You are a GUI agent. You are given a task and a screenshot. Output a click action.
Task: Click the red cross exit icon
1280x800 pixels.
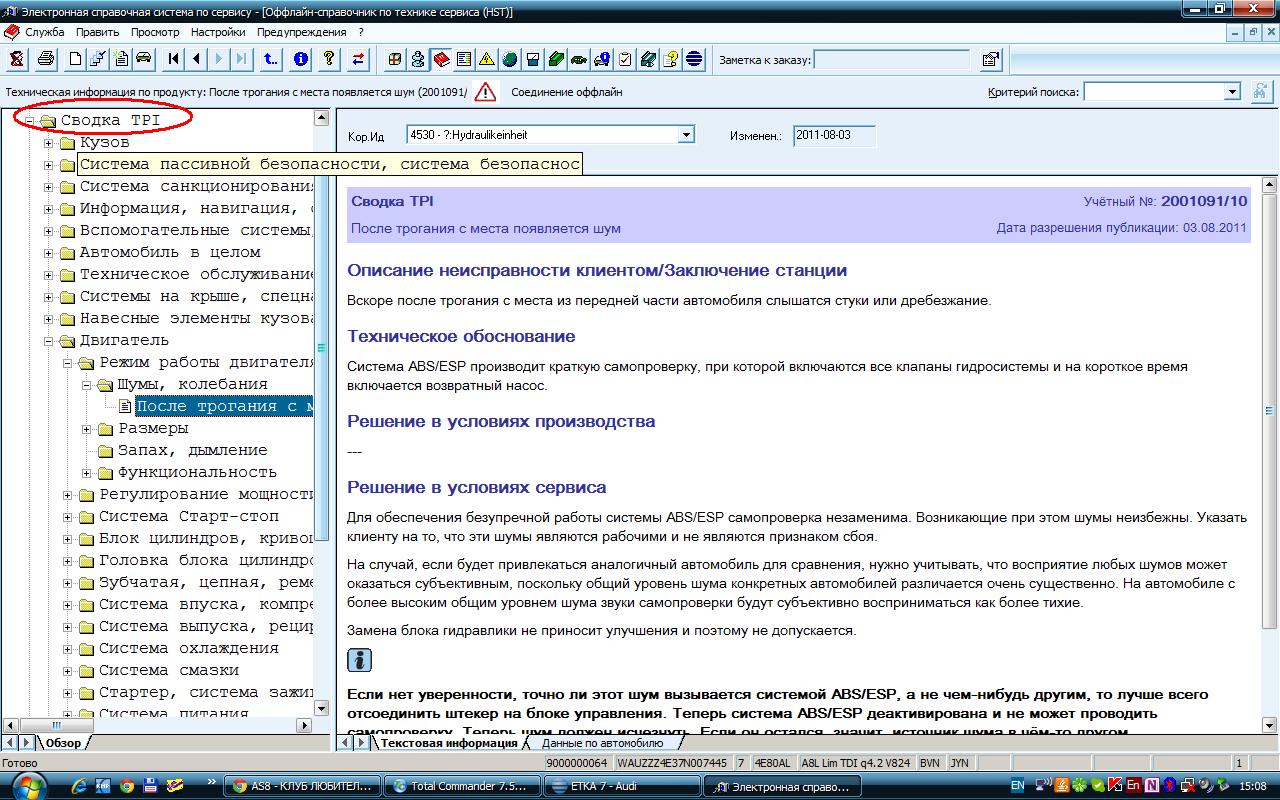[16, 59]
